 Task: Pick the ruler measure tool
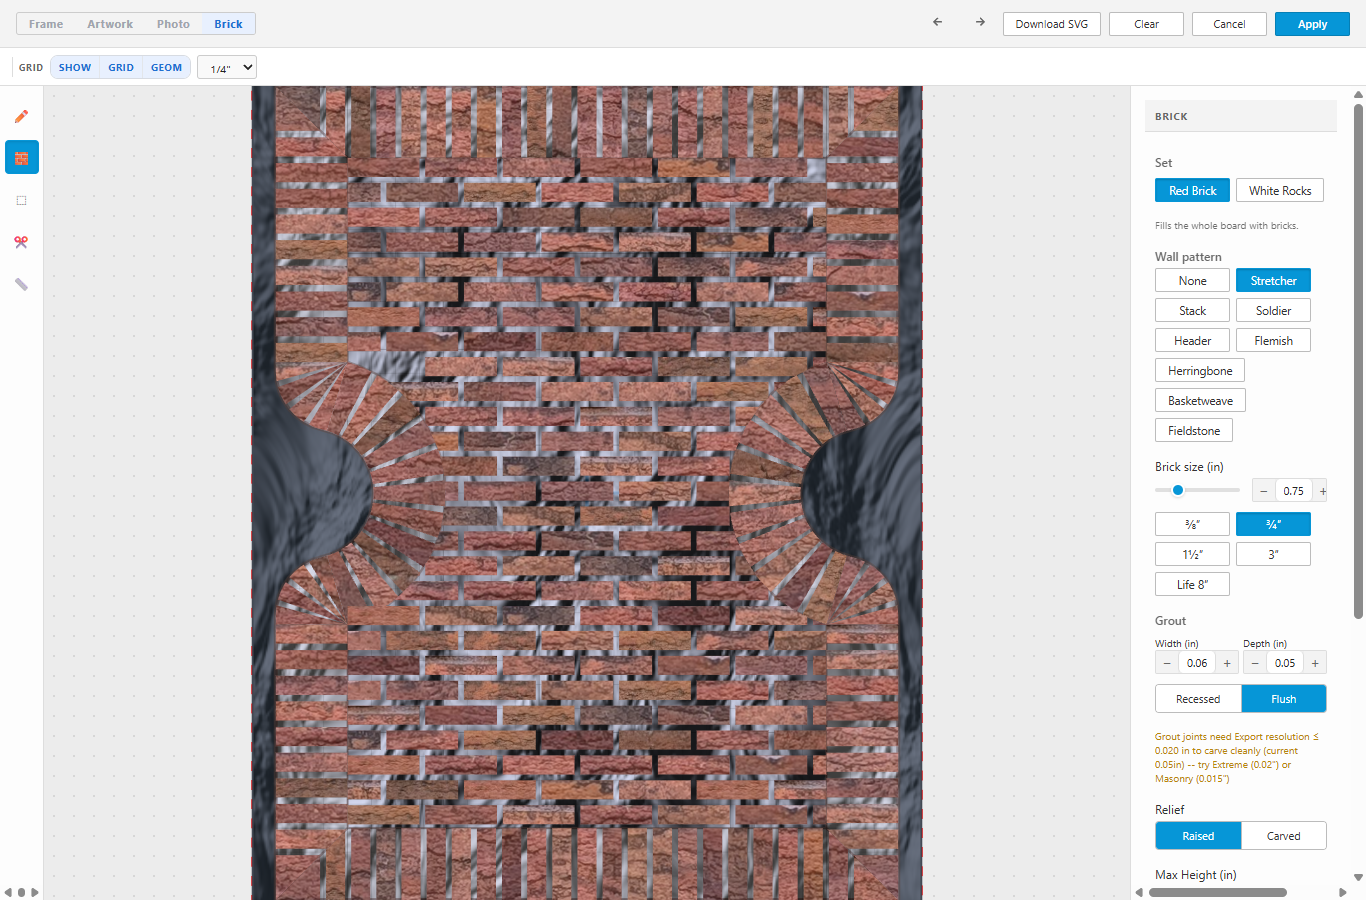(x=21, y=284)
